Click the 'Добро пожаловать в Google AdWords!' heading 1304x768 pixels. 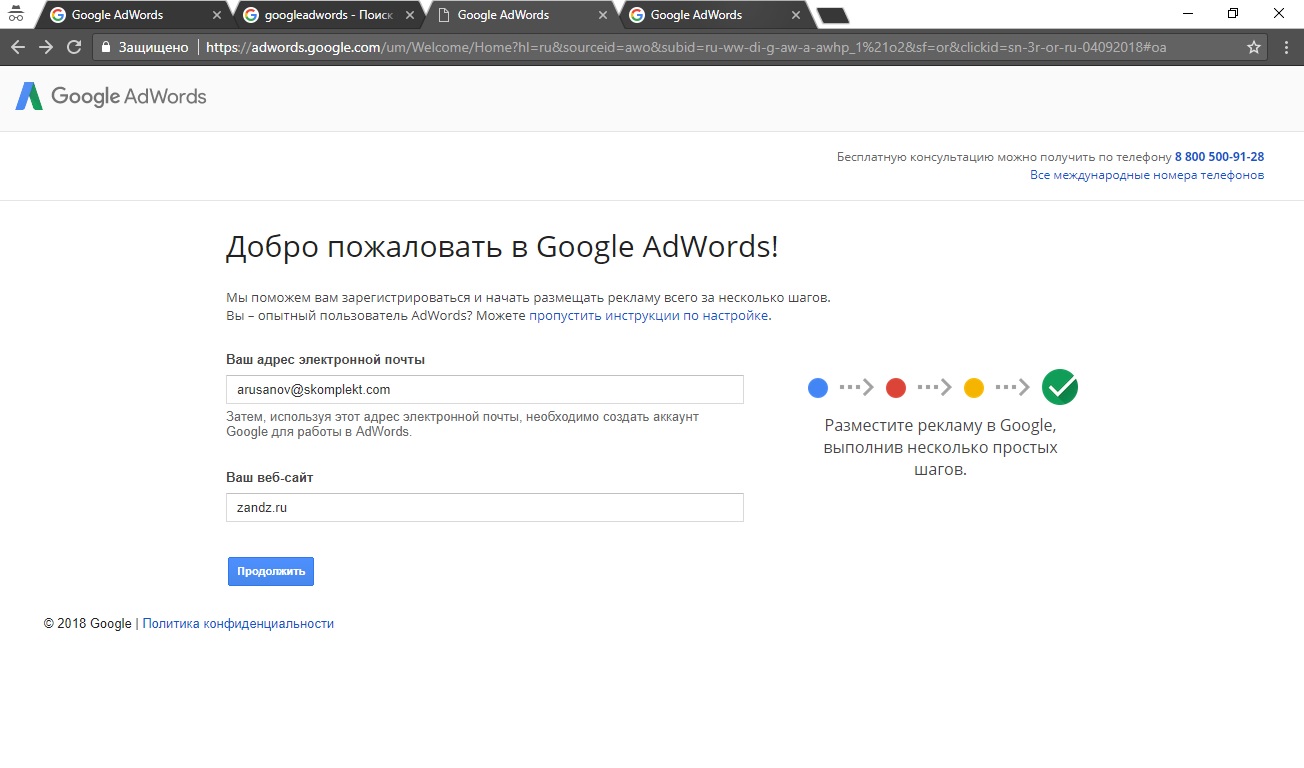point(502,247)
